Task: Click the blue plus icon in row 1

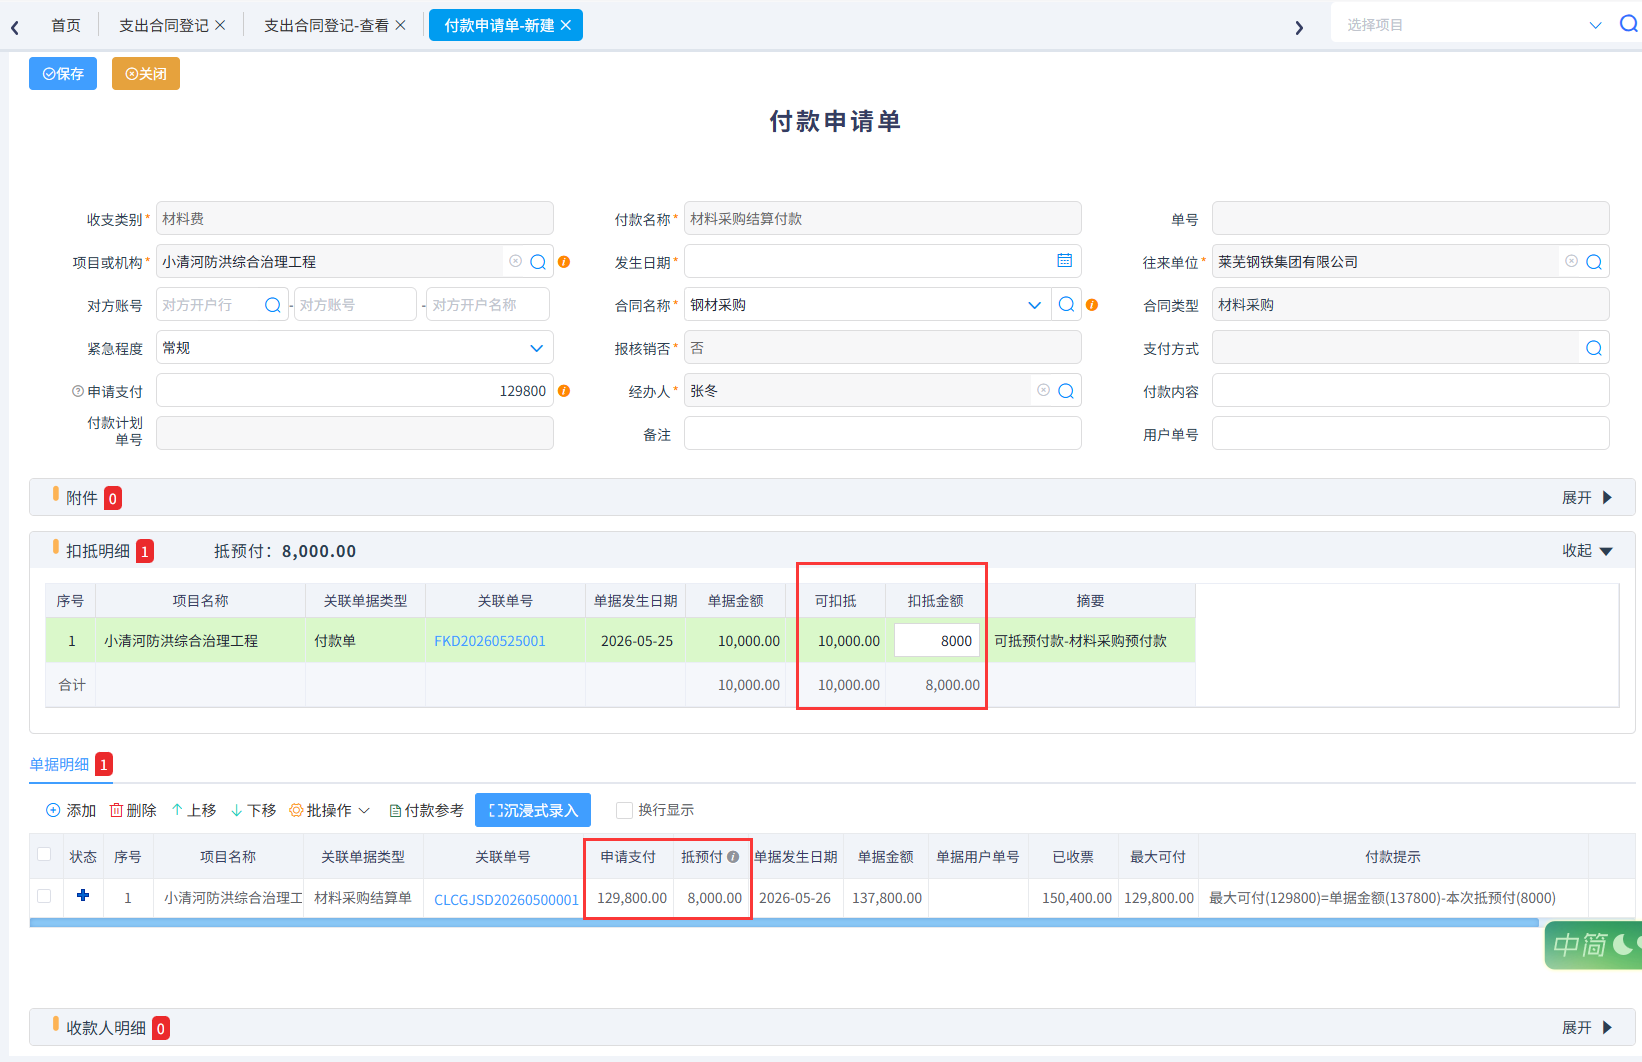Action: pyautogui.click(x=83, y=896)
